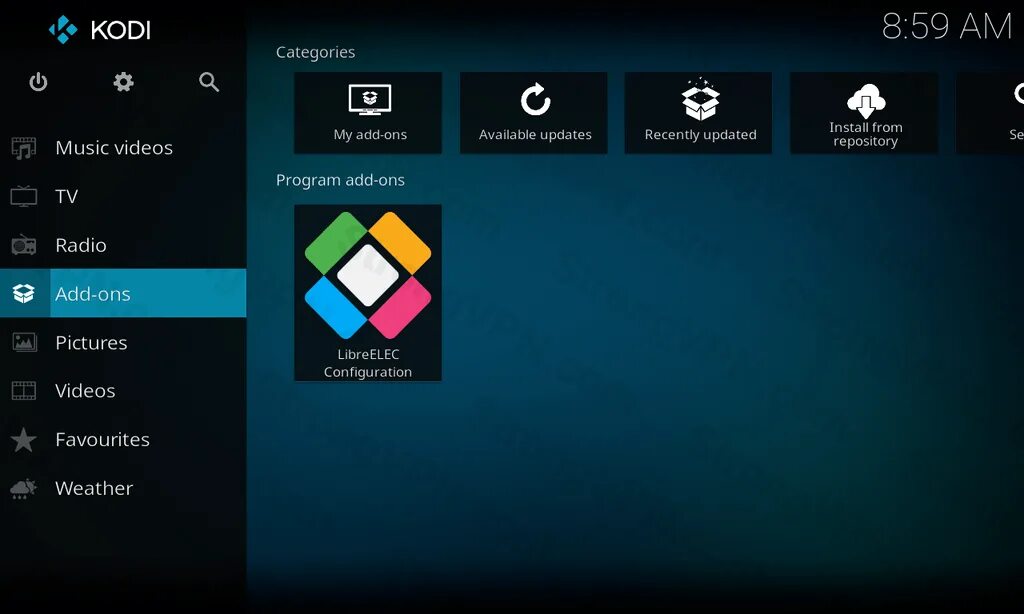The image size is (1024, 614).
Task: Click the Weather cloud icon
Action: [x=24, y=488]
